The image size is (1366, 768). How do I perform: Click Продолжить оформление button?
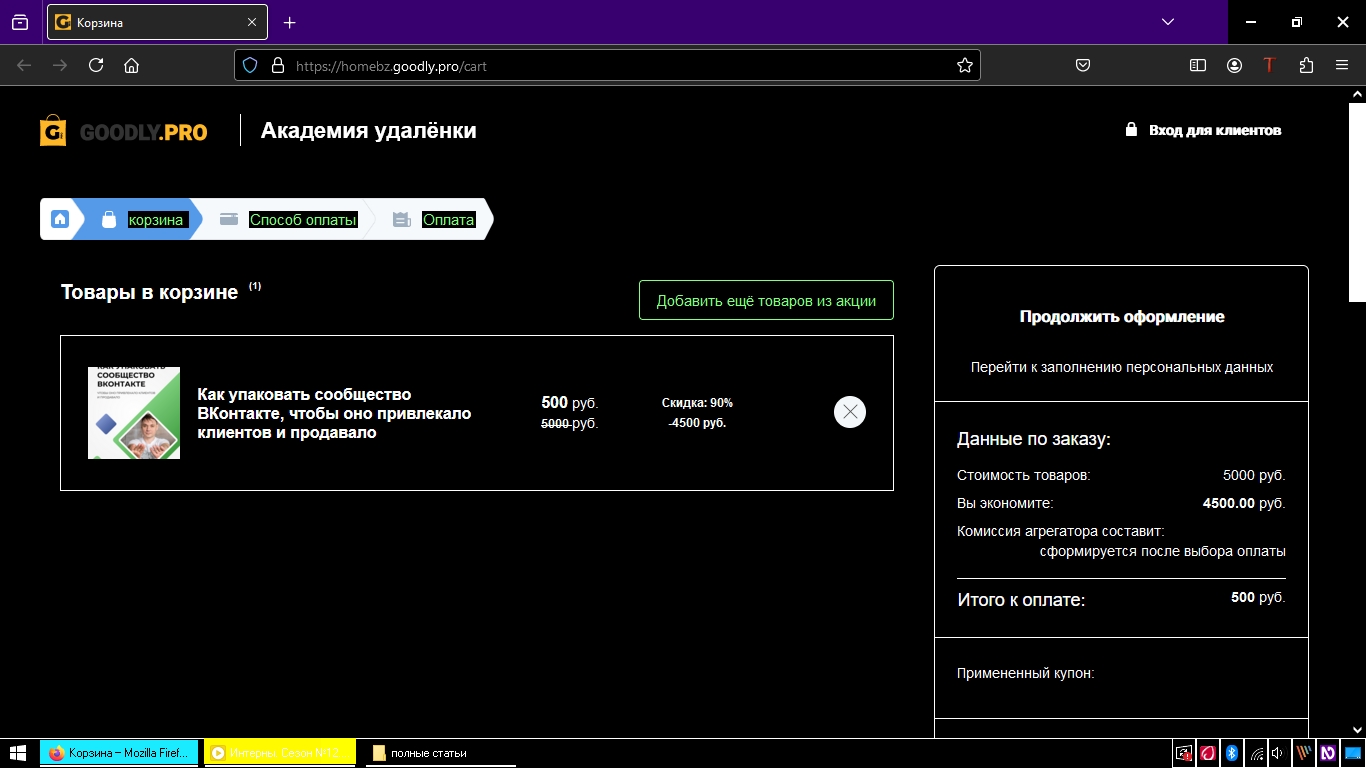pos(1122,316)
